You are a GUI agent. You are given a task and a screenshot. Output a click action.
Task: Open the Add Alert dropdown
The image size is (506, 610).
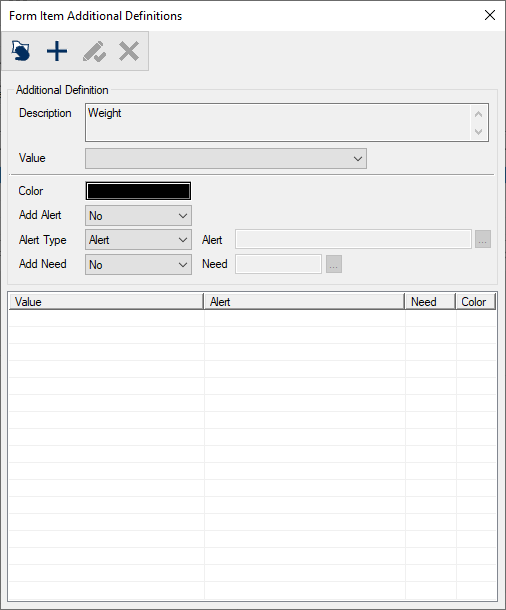[x=138, y=216]
